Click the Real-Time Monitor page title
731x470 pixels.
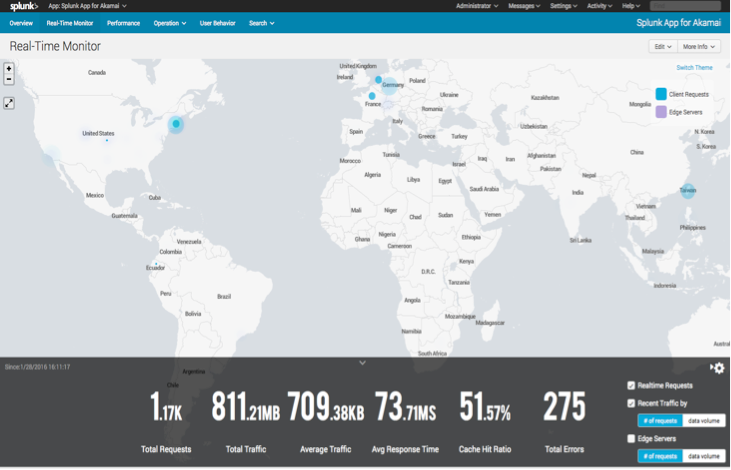coord(55,46)
